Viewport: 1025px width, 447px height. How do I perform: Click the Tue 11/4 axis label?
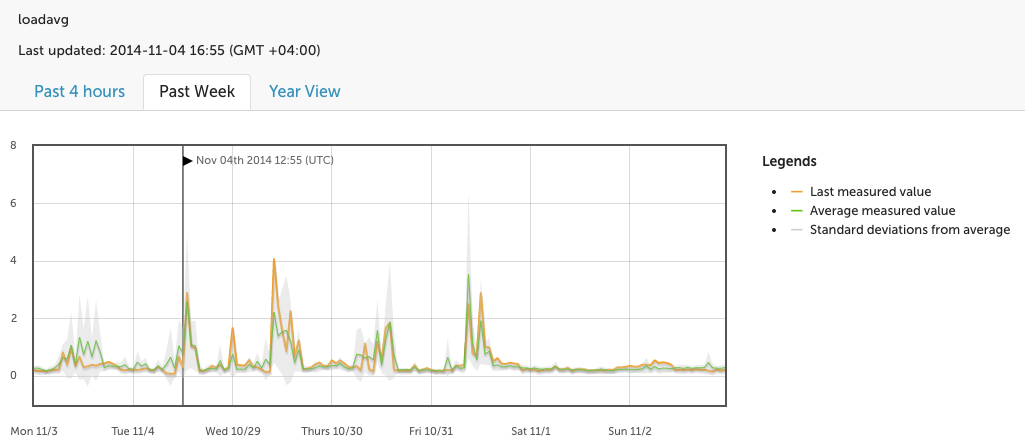click(x=133, y=431)
